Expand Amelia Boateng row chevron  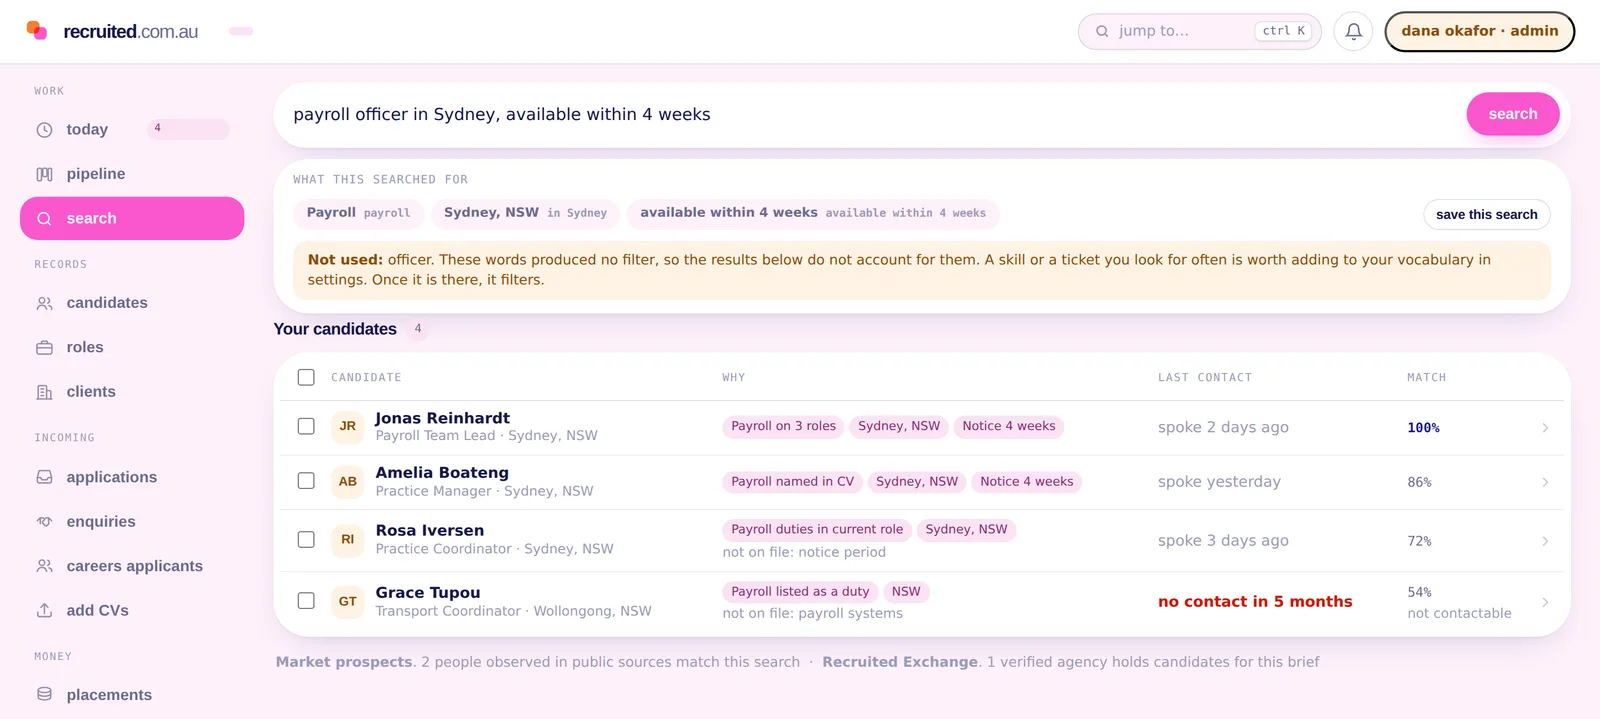(1545, 482)
